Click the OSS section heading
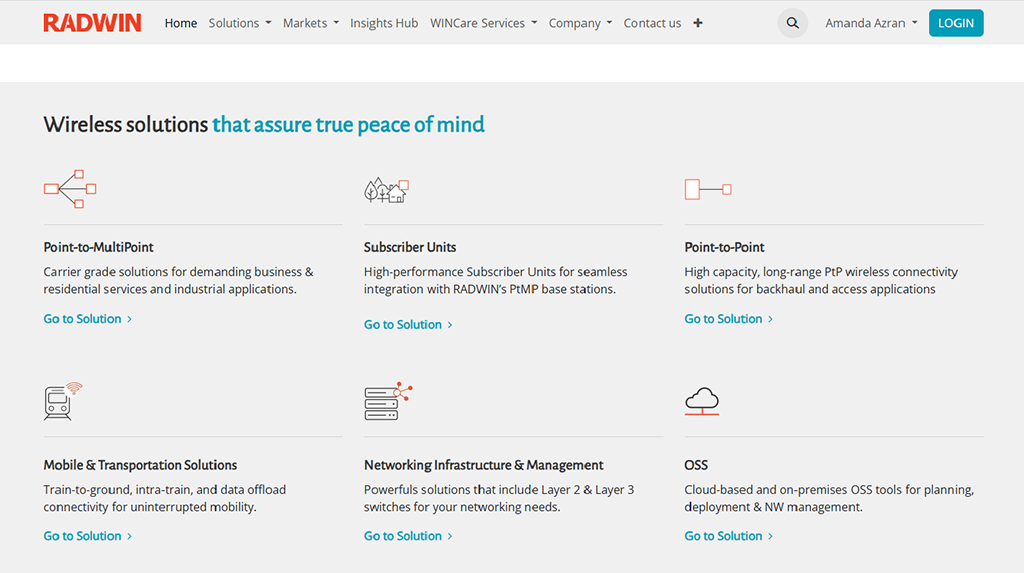 (x=696, y=465)
